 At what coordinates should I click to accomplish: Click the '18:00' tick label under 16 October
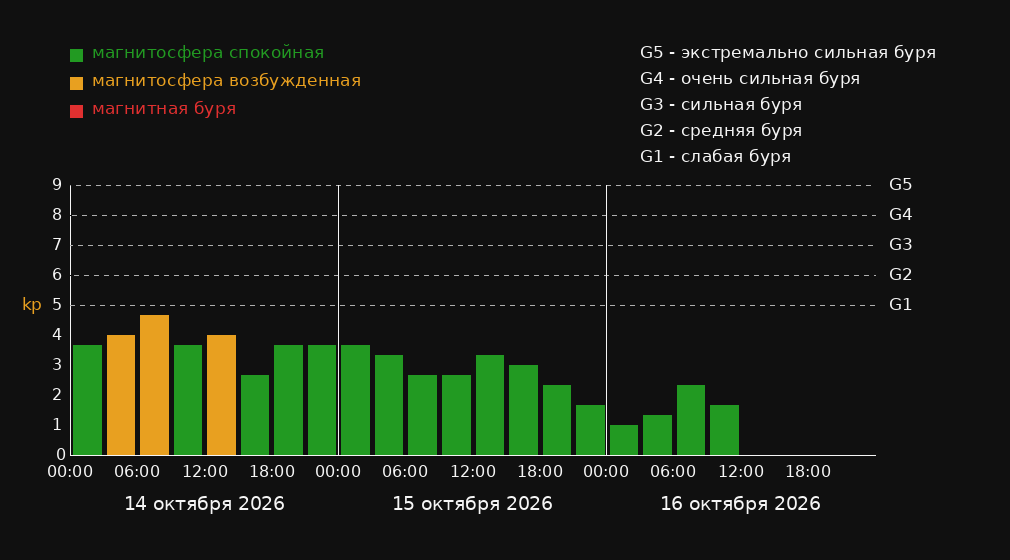[808, 472]
